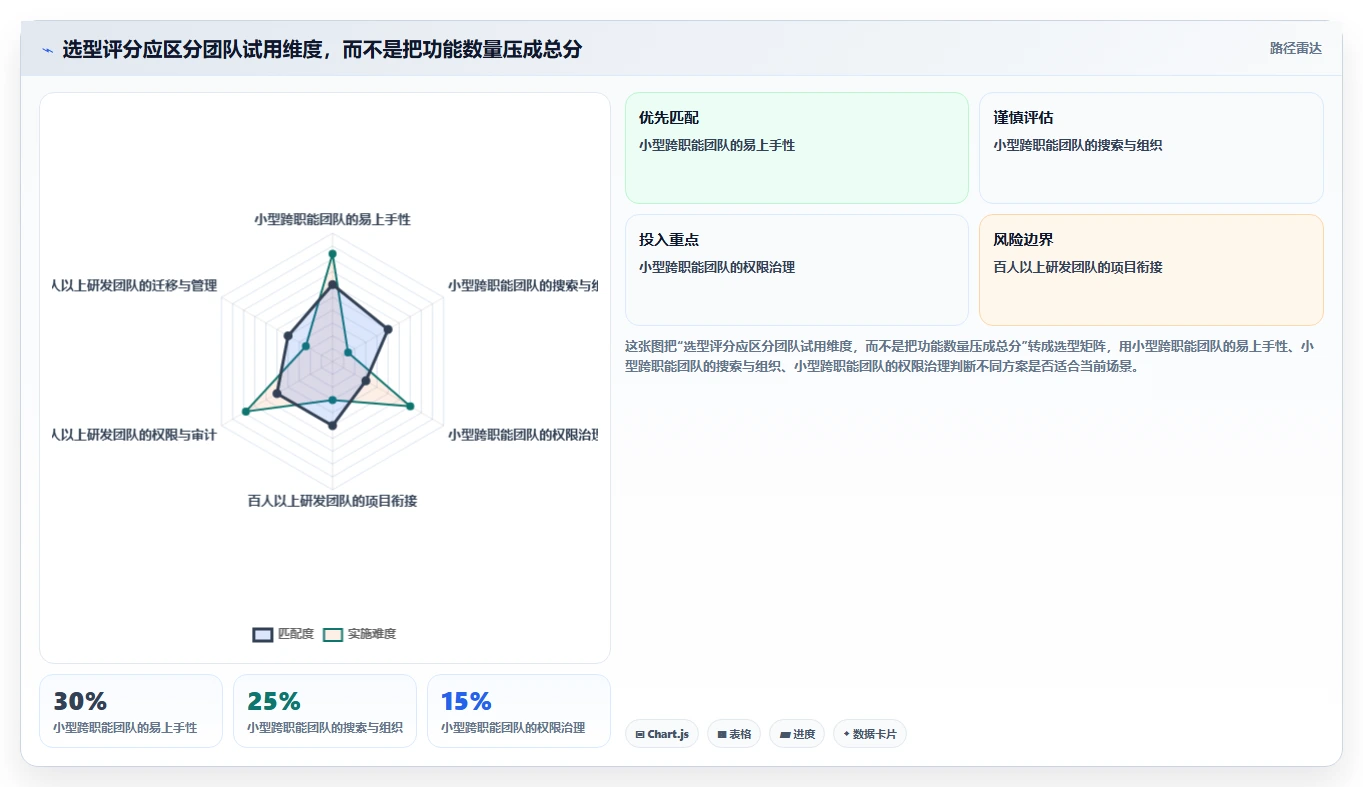1363x787 pixels.
Task: Click radar axis label 百人以上研发团队的项目衔接
Action: pos(332,501)
